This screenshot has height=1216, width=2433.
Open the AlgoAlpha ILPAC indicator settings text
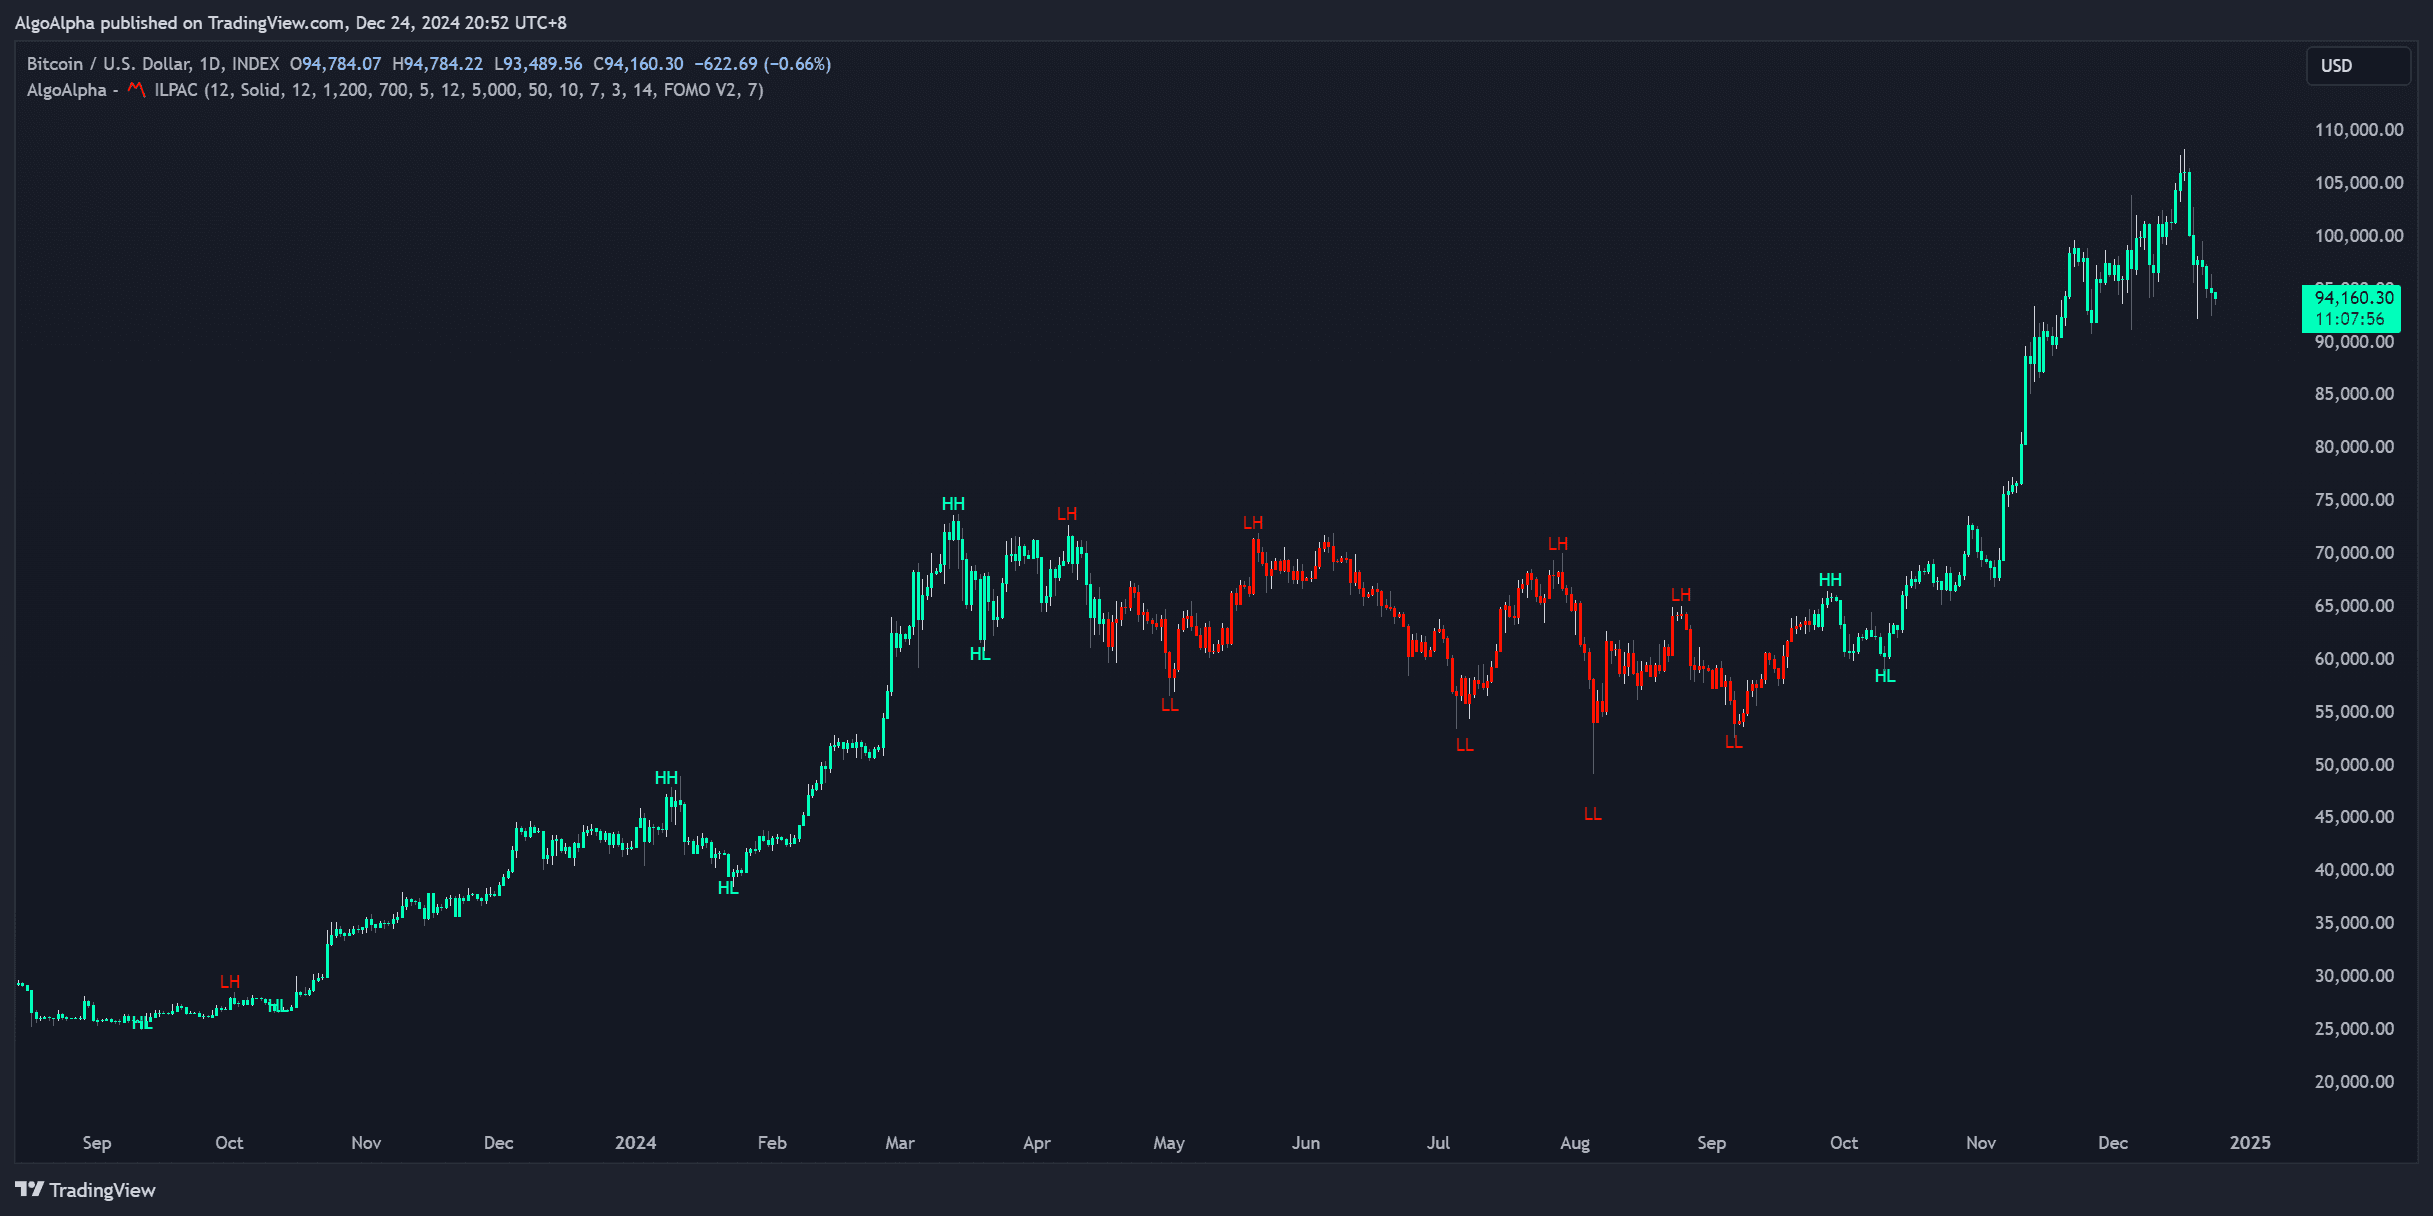[x=400, y=89]
